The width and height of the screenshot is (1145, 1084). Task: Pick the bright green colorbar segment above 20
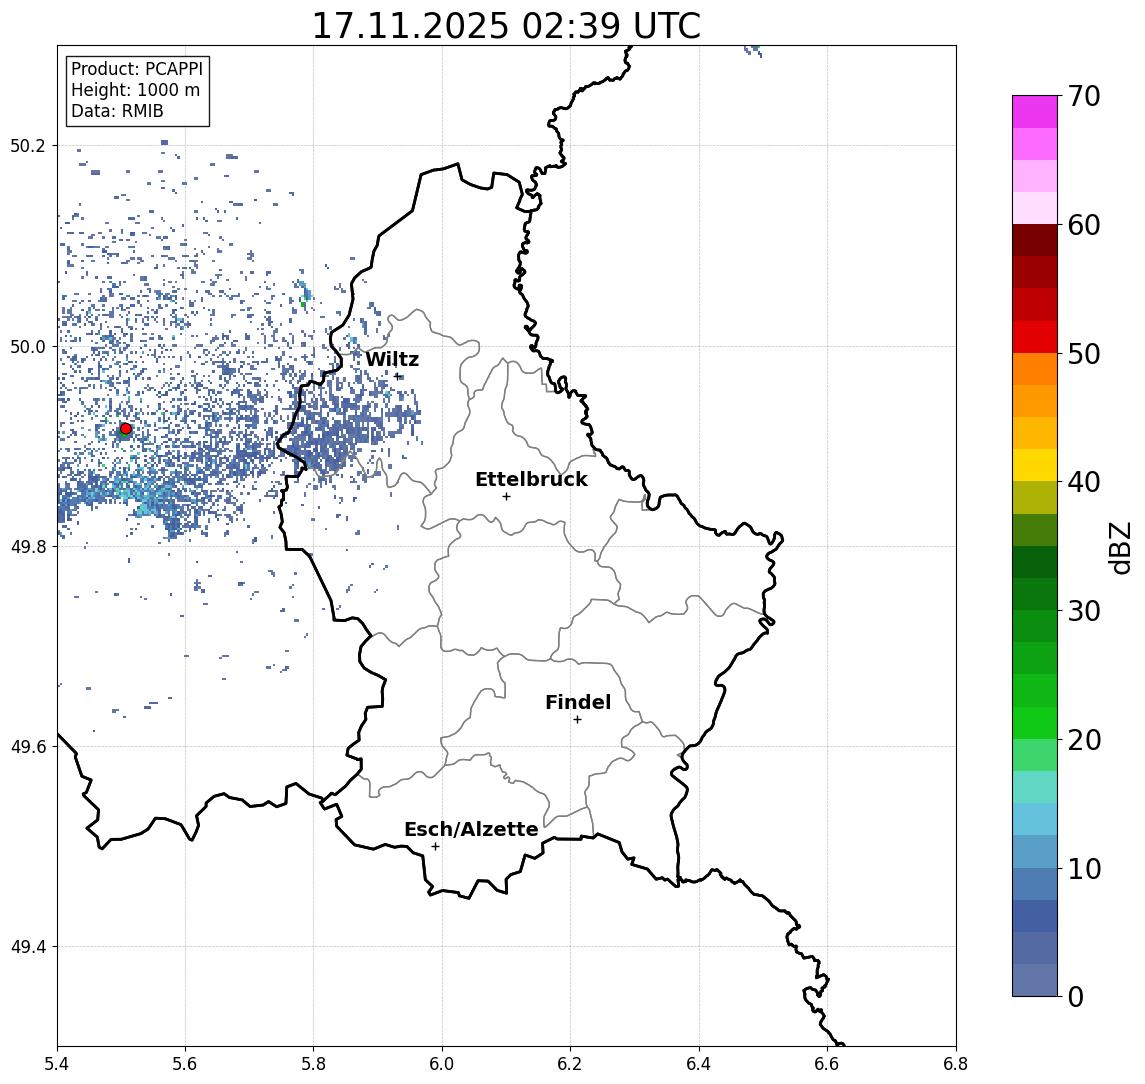1035,722
